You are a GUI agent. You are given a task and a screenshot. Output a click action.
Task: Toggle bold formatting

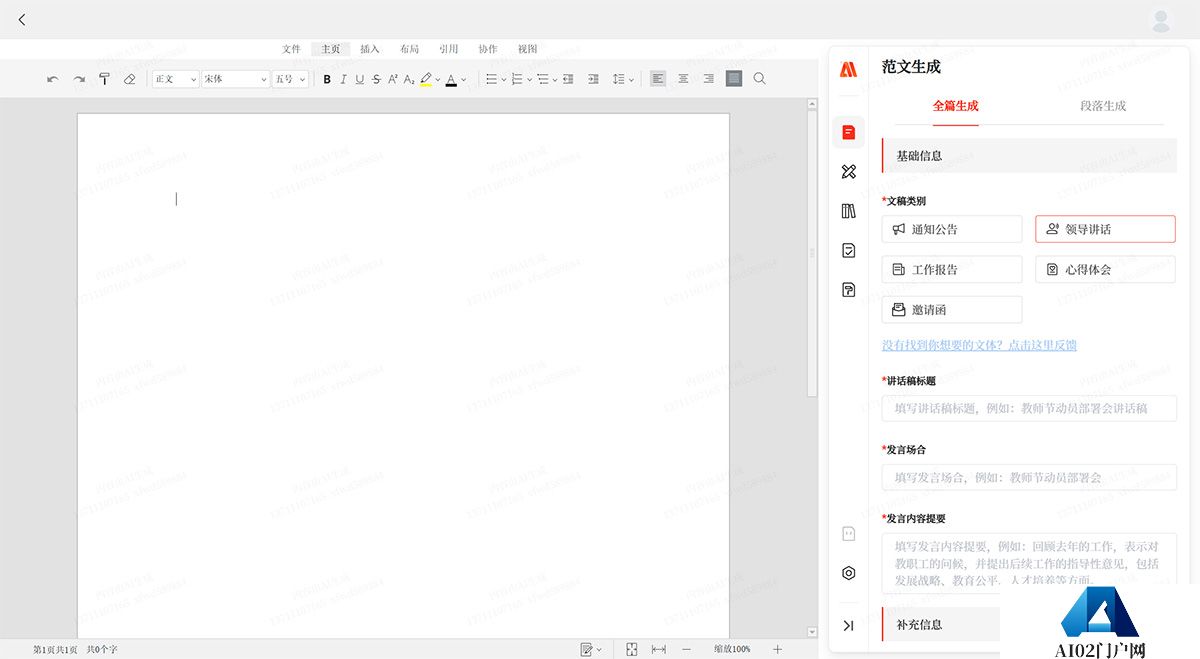[327, 79]
